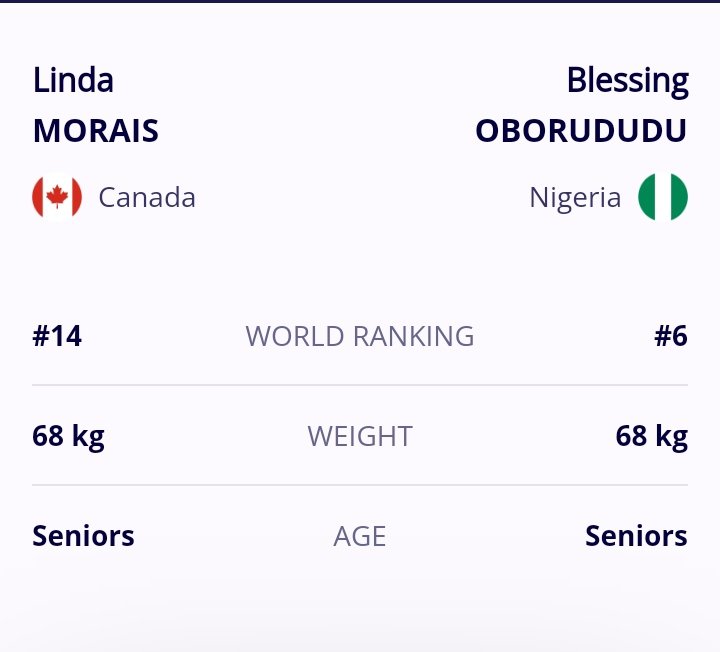Image resolution: width=720 pixels, height=652 pixels.
Task: Click the WORLD RANKING row label
Action: 360,336
